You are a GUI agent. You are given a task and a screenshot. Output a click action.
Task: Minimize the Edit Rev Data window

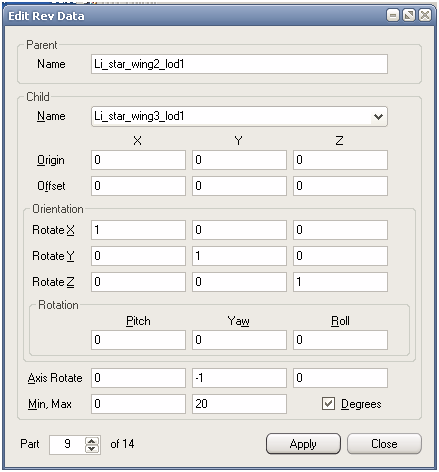tap(393, 15)
